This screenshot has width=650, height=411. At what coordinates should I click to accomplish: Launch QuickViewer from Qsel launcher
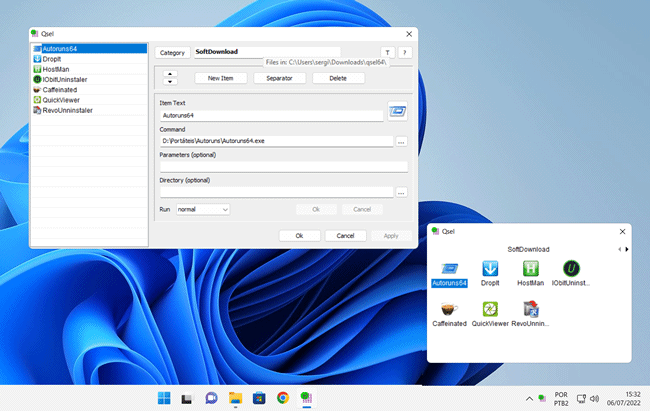point(490,314)
